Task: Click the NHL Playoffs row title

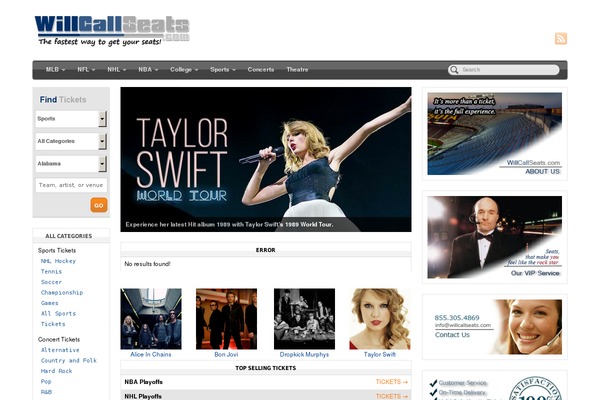Action: tap(143, 396)
